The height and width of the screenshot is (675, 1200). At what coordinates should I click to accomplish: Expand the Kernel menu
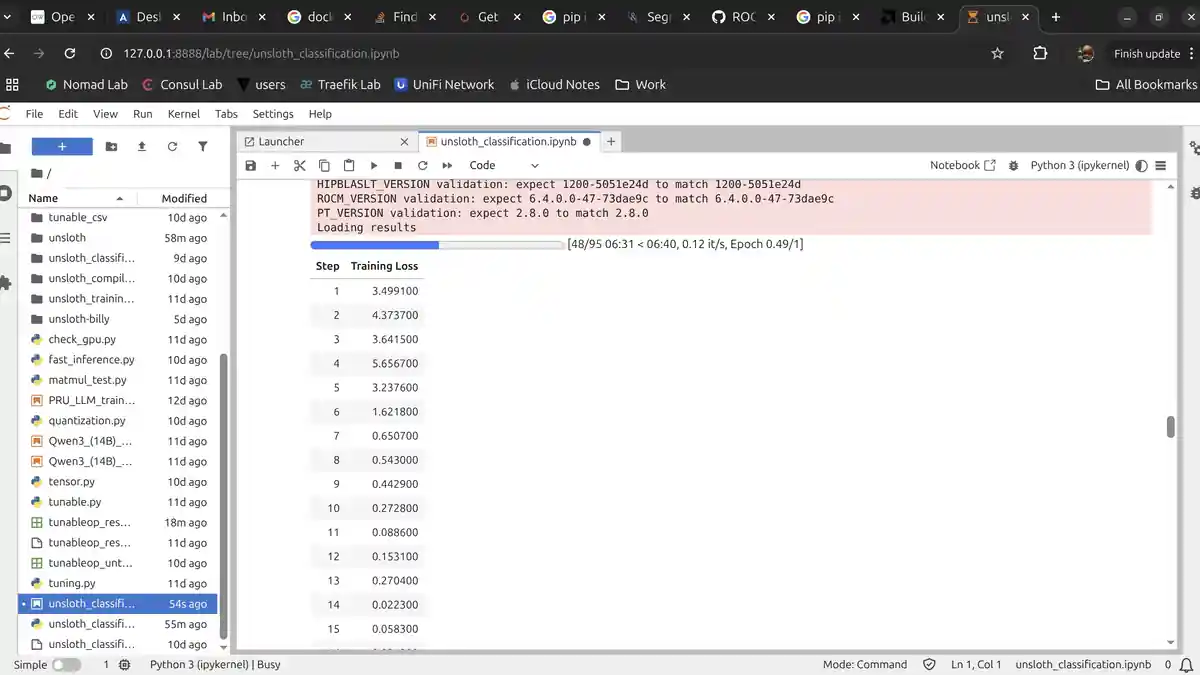184,114
